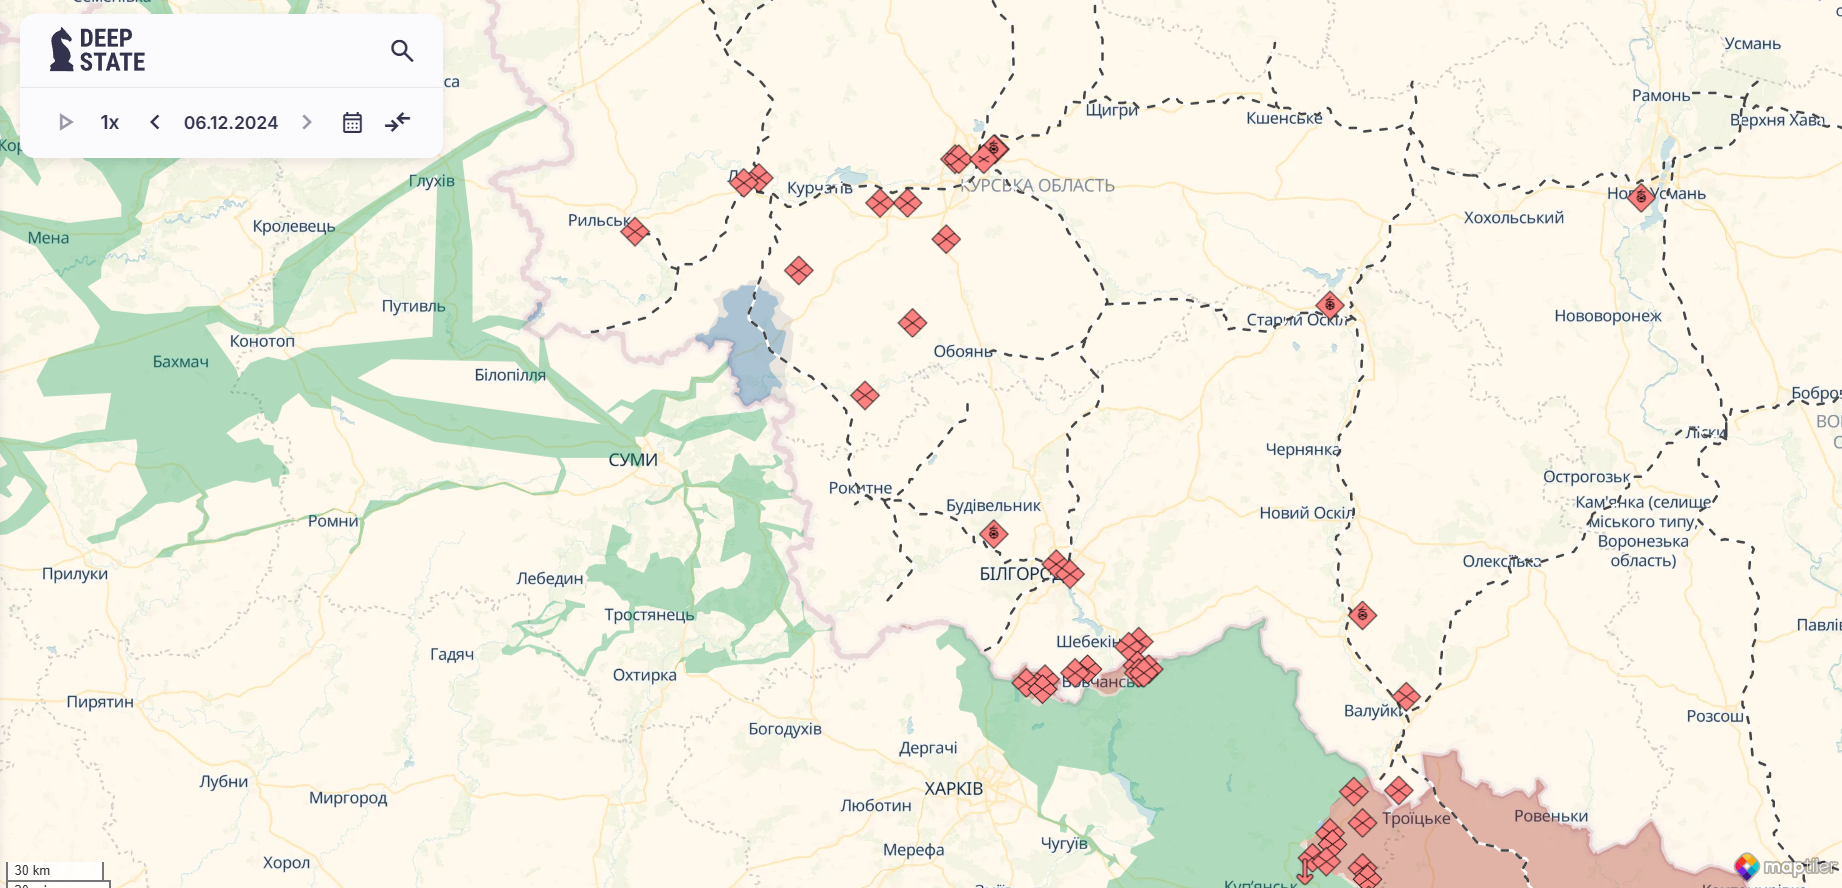1842x888 pixels.
Task: Click the Путивль town label
Action: 414,306
